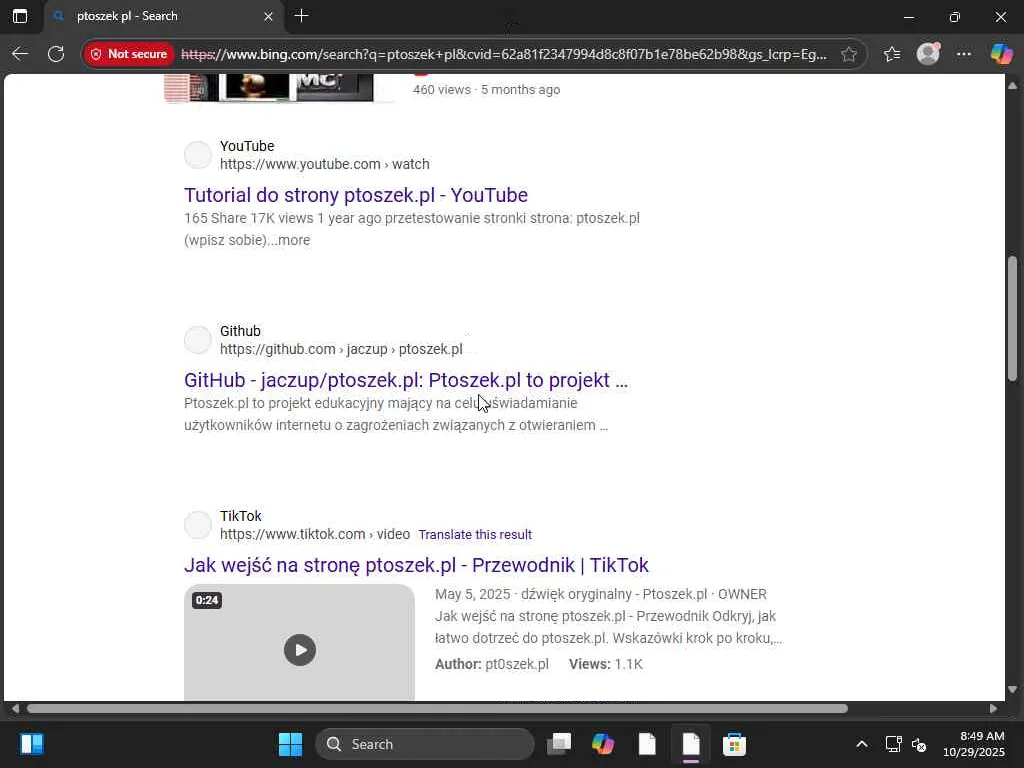
Task: Click the Views: 1.1K text
Action: pyautogui.click(x=606, y=664)
